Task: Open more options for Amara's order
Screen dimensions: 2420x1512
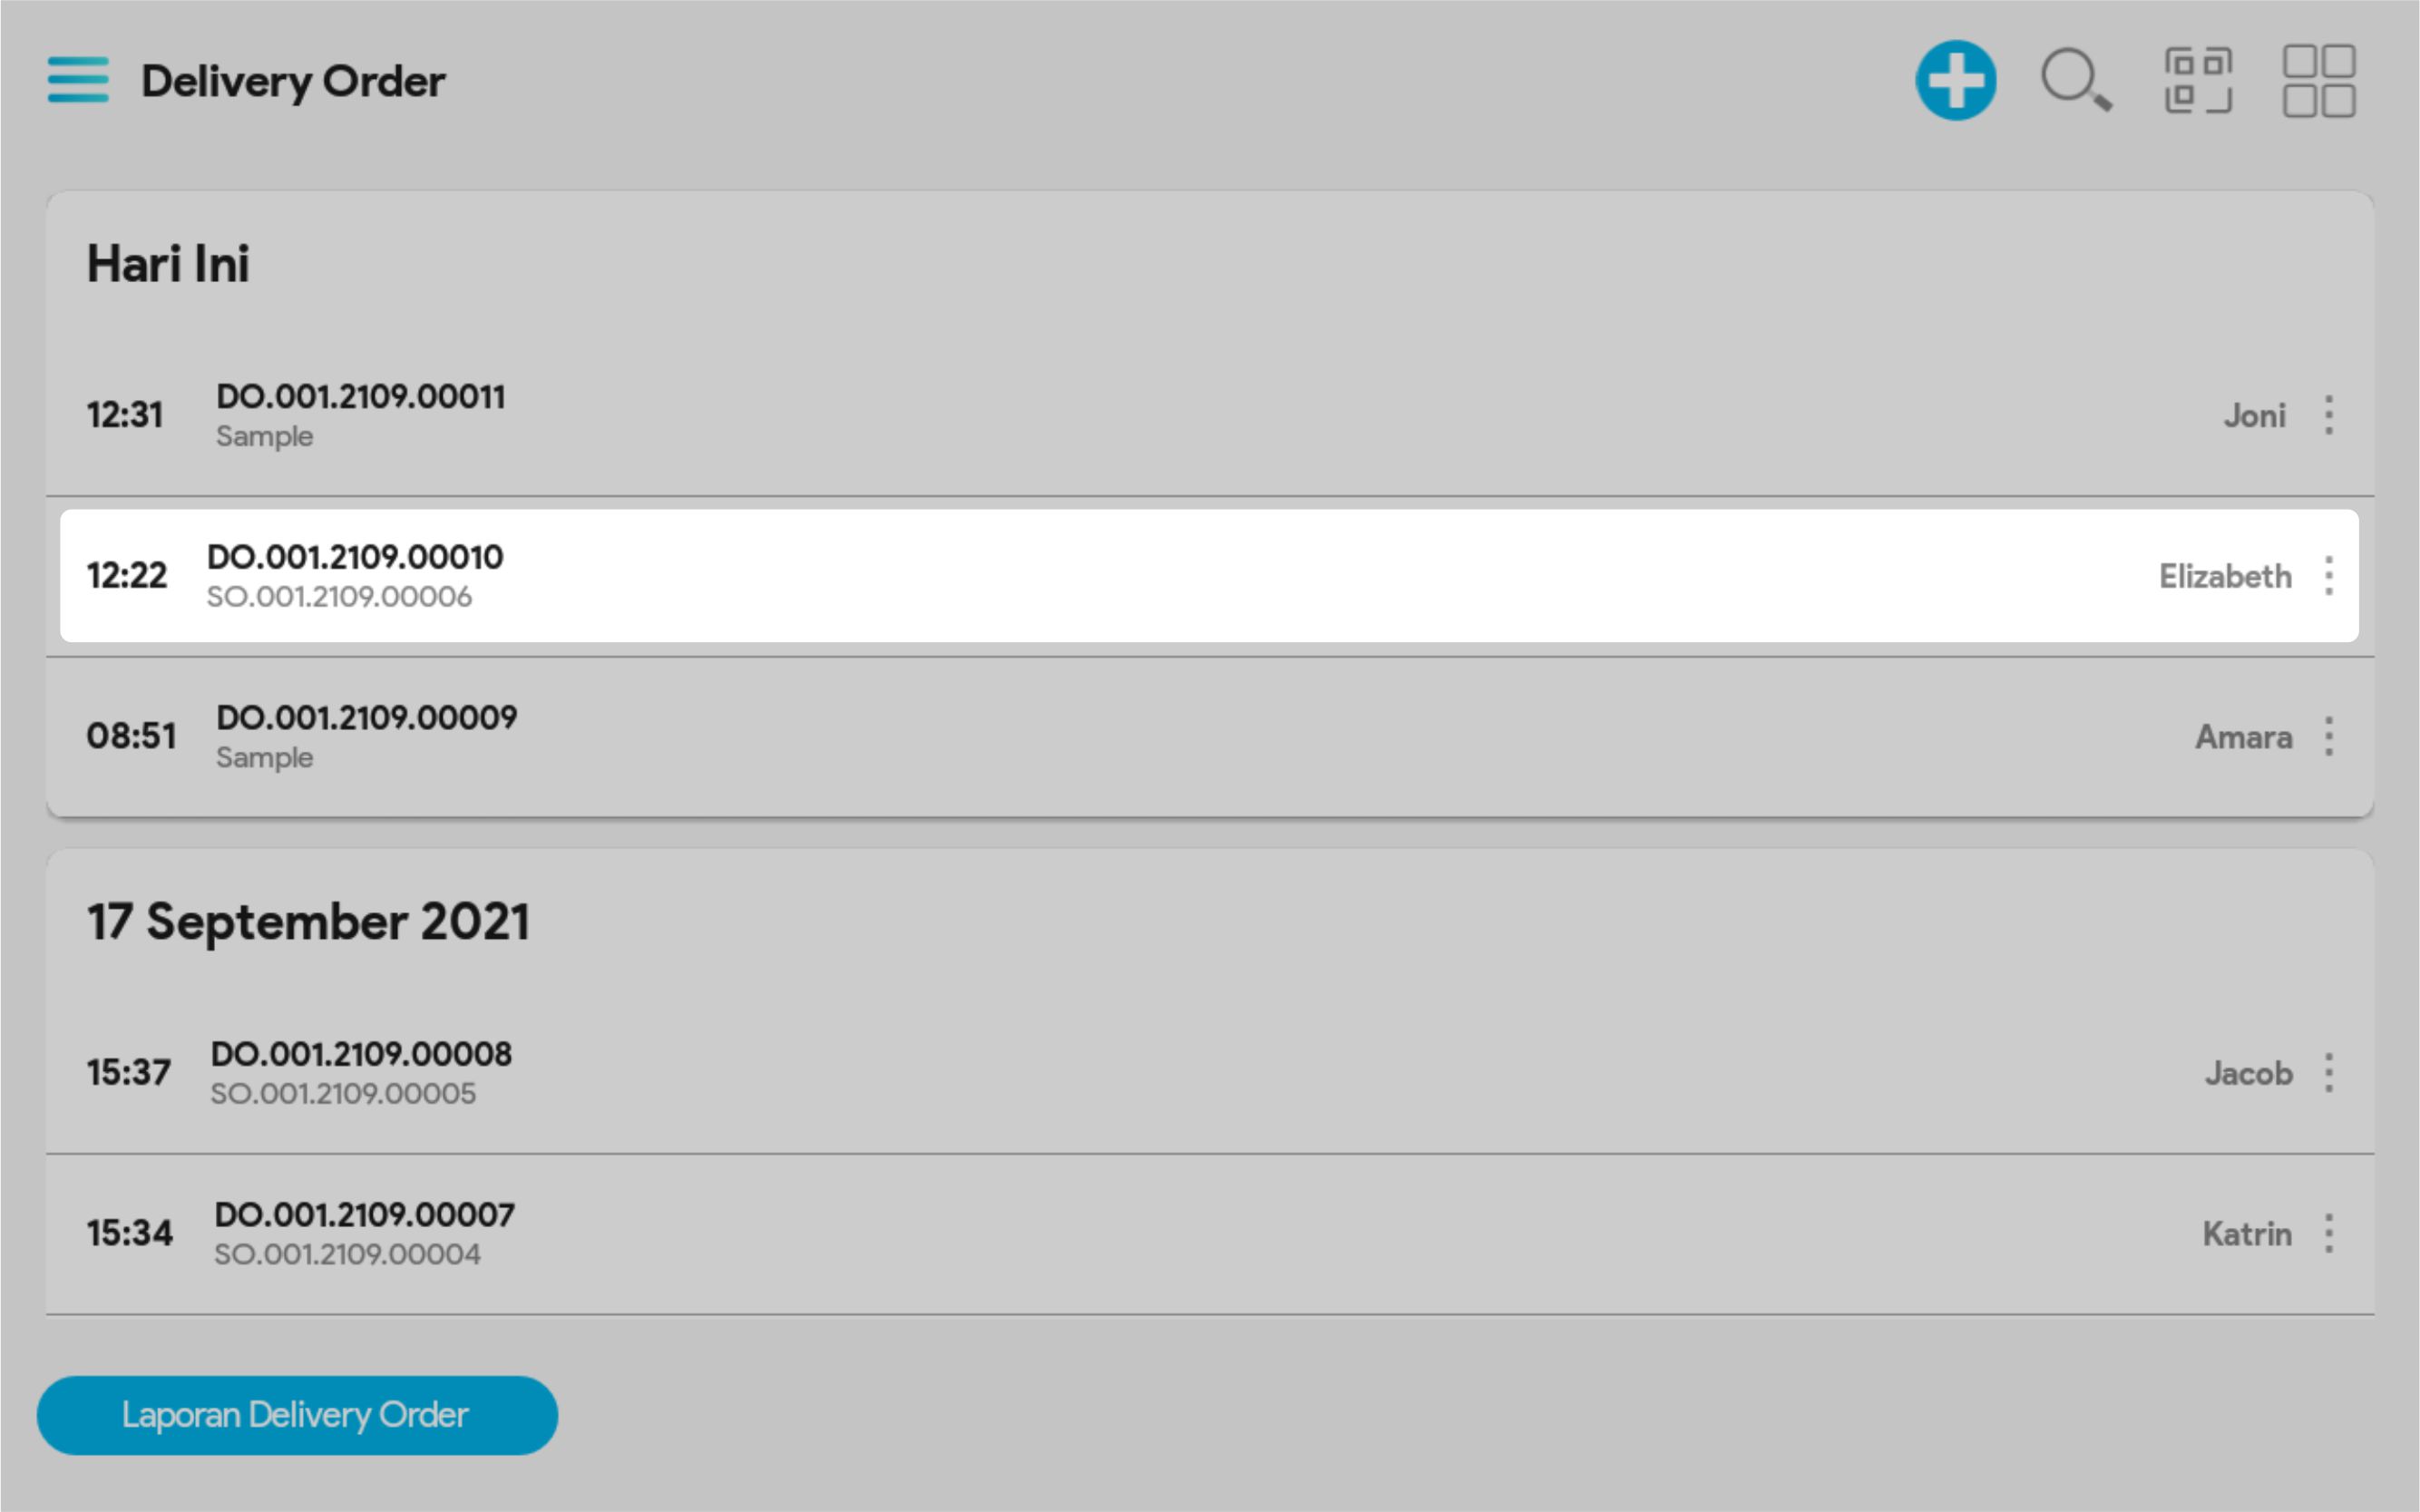Action: pyautogui.click(x=2329, y=737)
